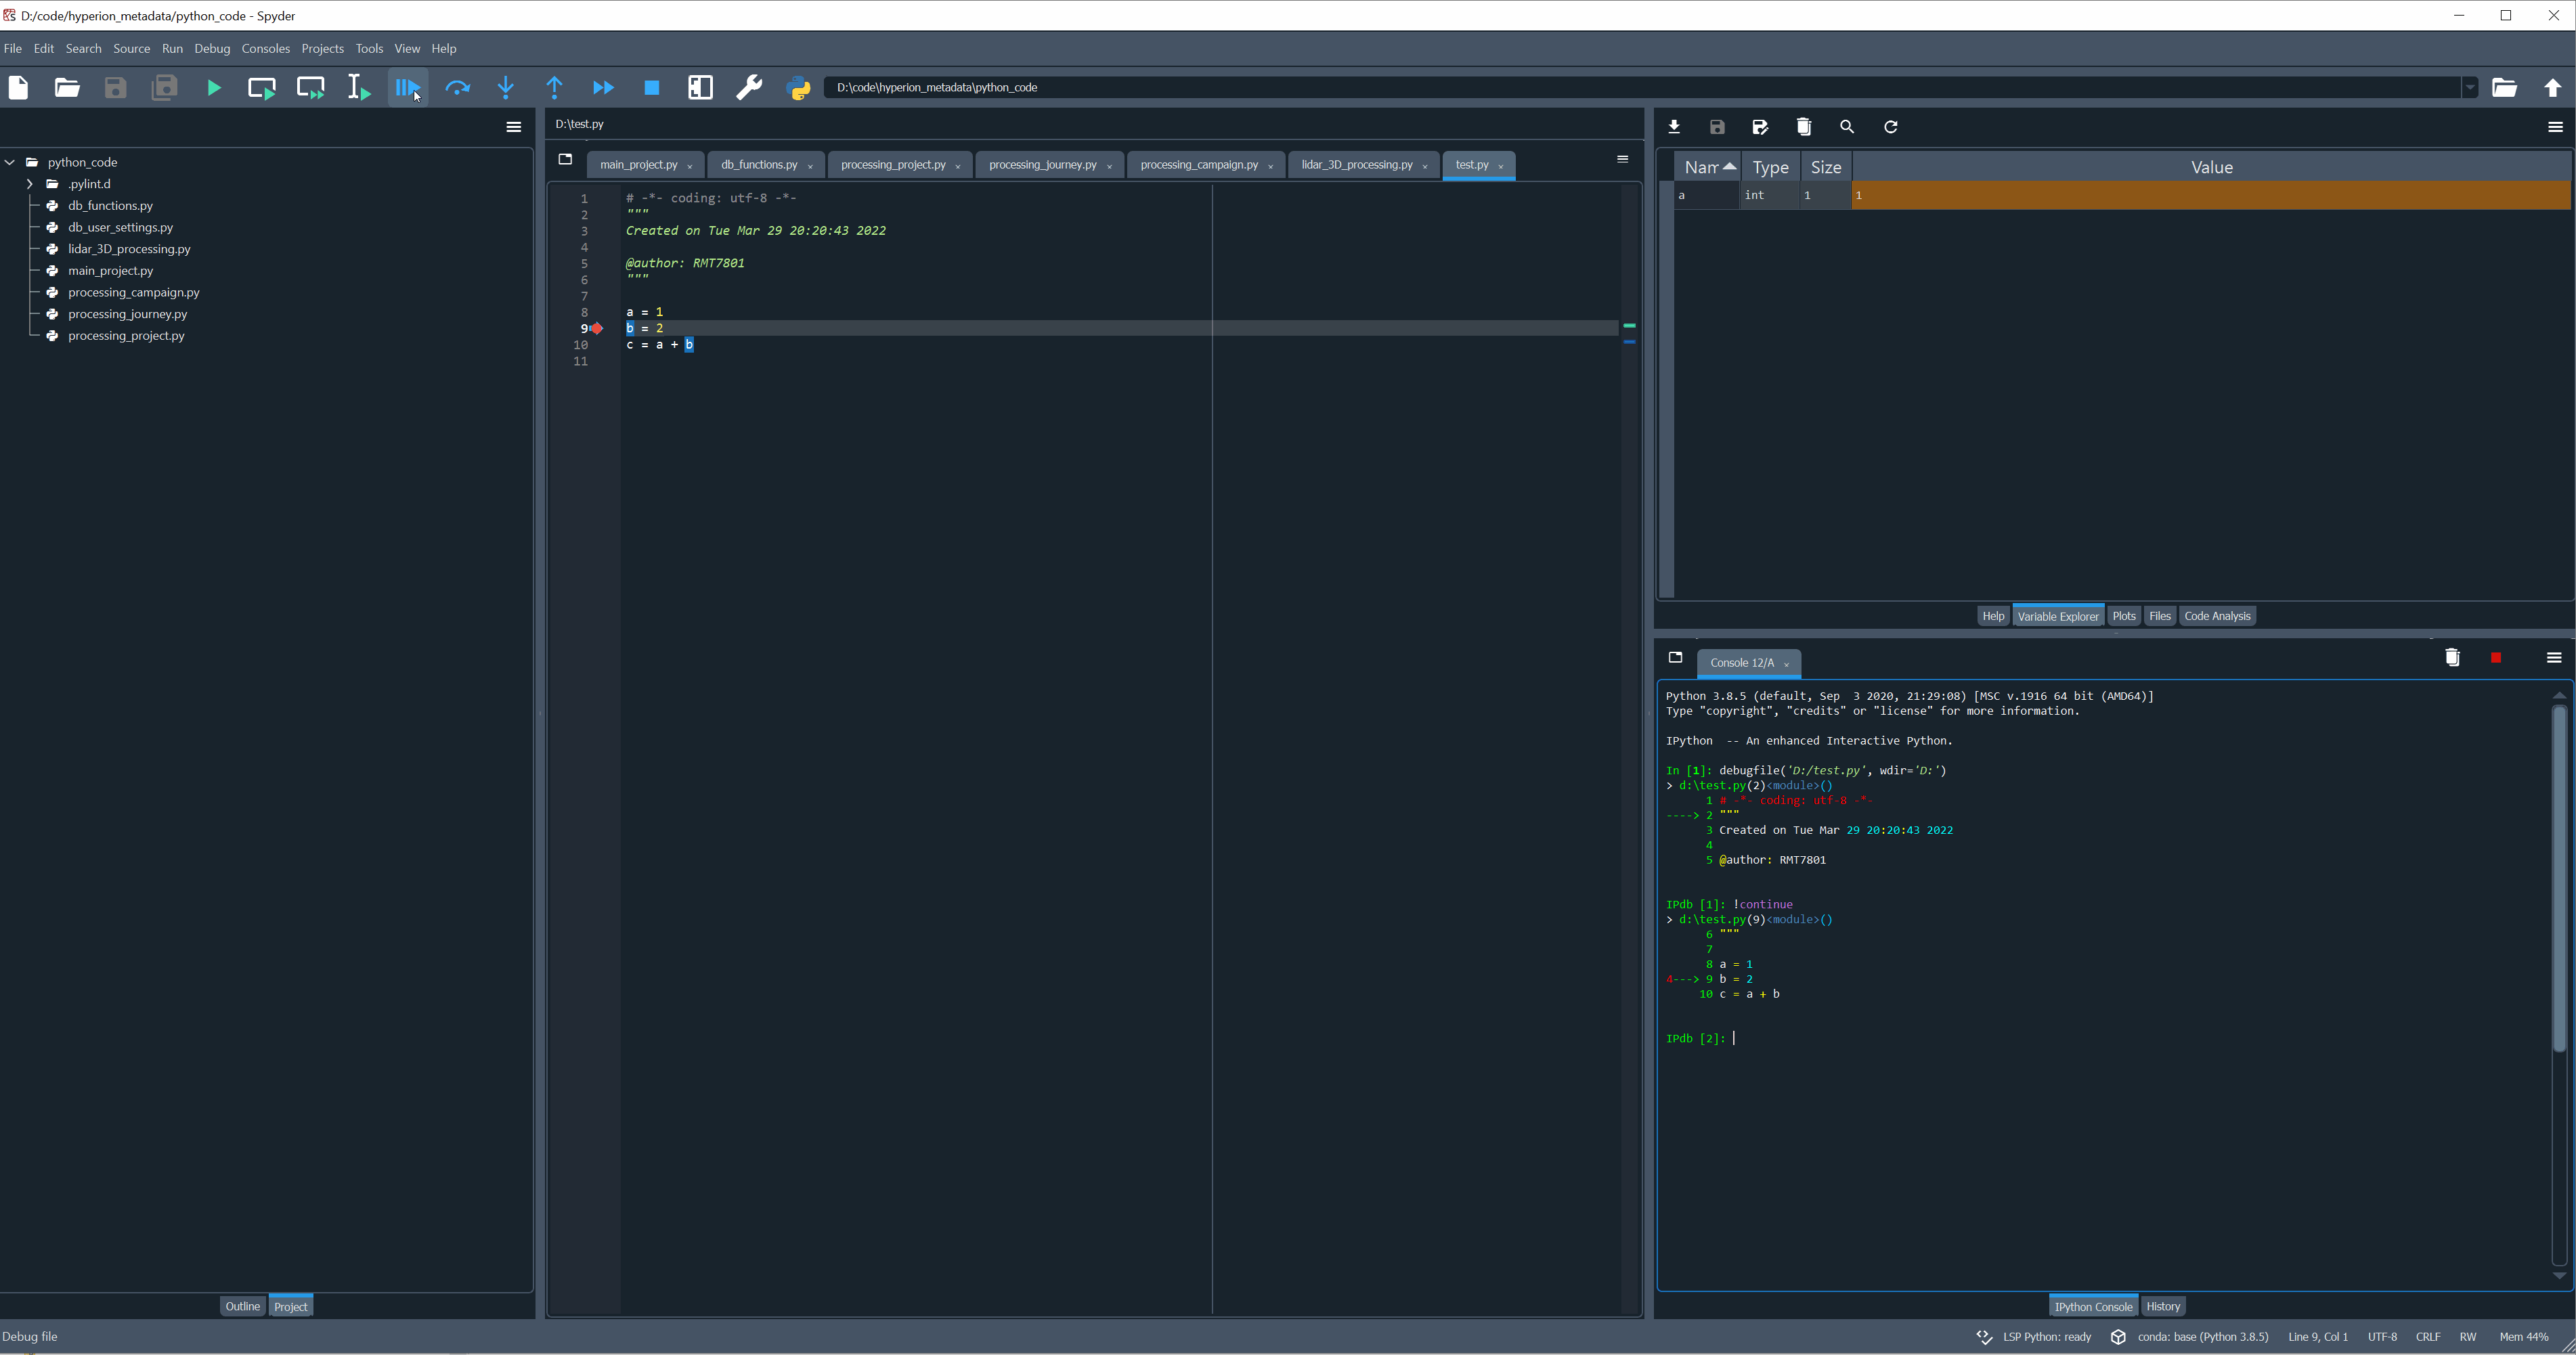This screenshot has height=1355, width=2576.
Task: Toggle breakpoint marker on line 9
Action: [x=597, y=329]
